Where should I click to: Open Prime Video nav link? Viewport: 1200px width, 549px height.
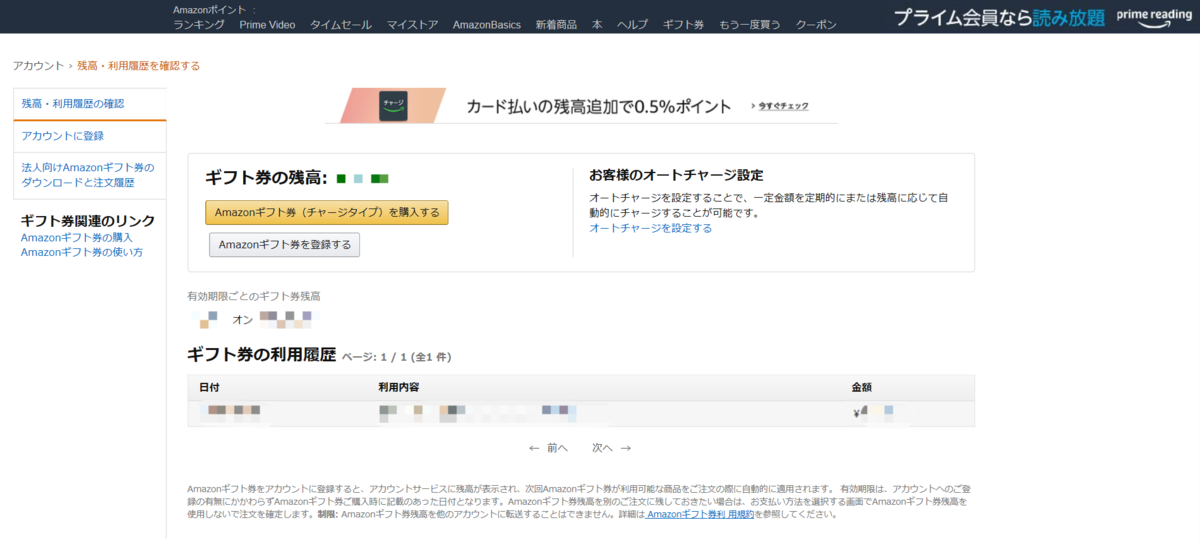[267, 25]
